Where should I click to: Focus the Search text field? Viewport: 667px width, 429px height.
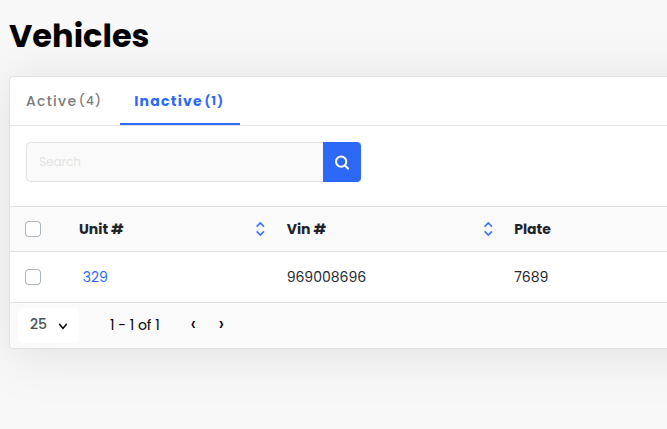[174, 162]
